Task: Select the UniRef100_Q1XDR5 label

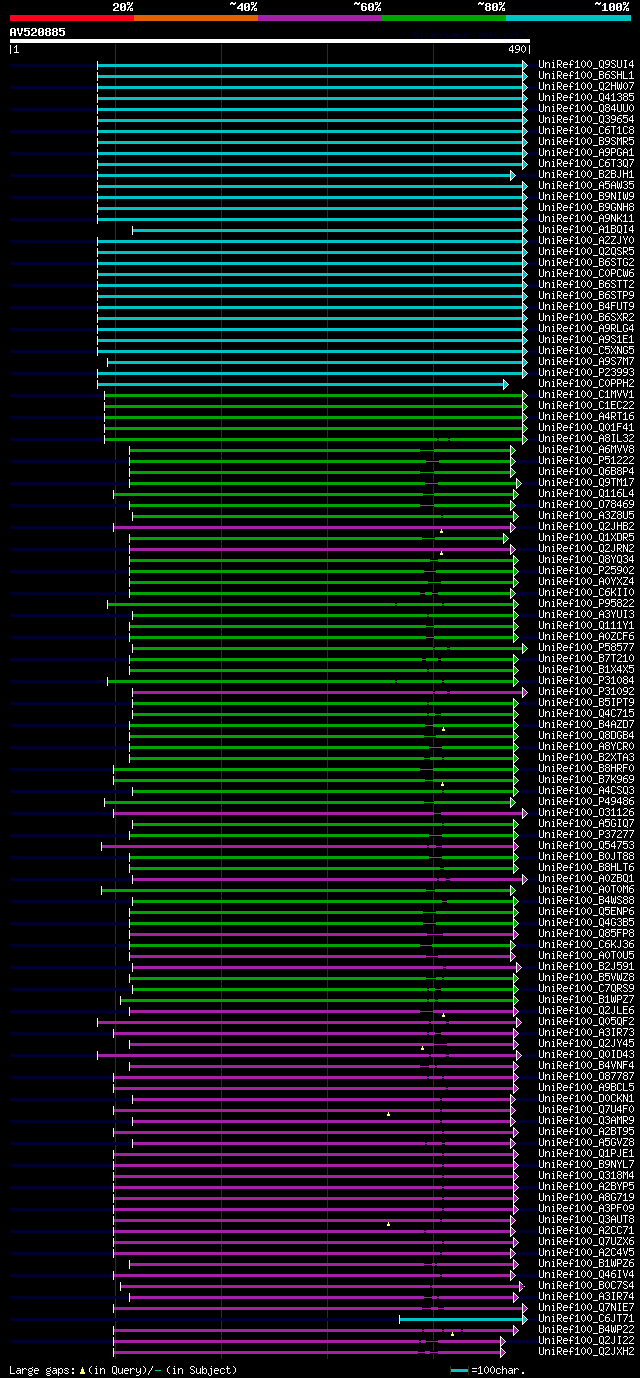Action: 586,537
